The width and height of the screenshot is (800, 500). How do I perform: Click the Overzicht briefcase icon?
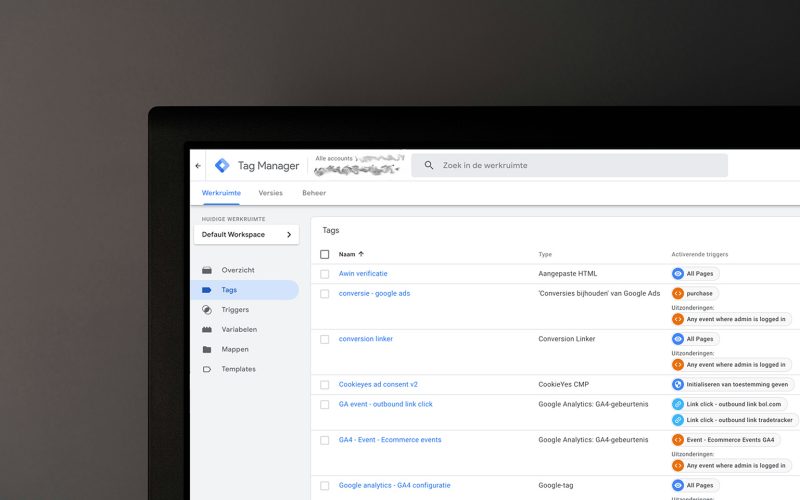point(207,270)
